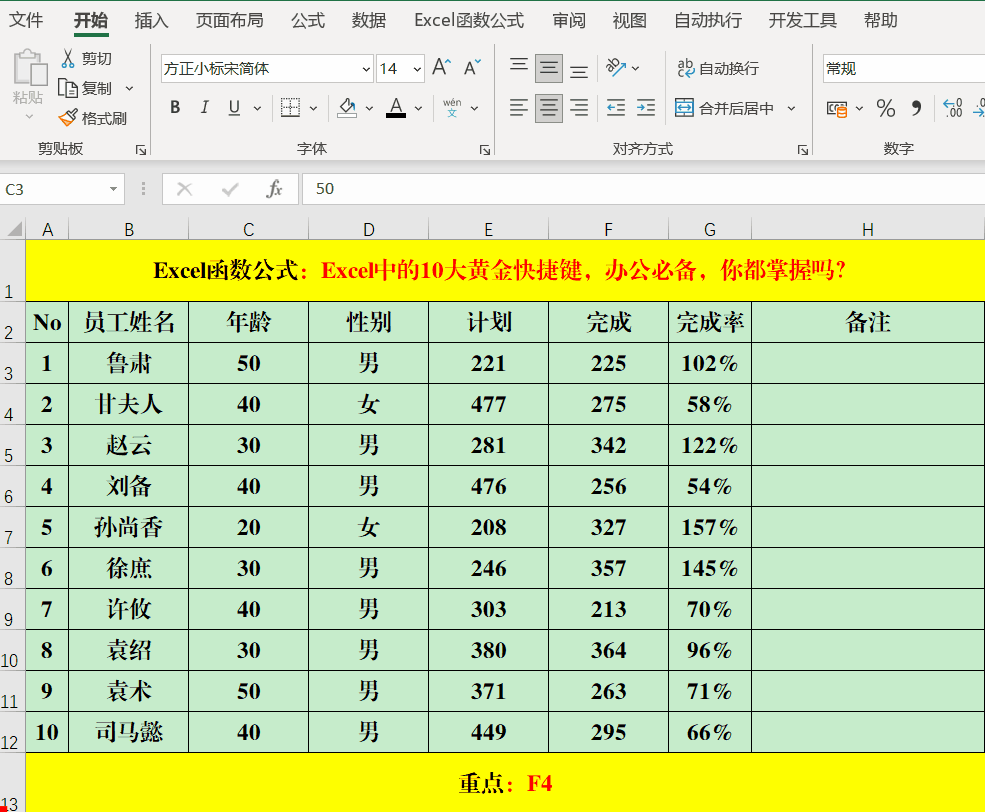The image size is (985, 812).
Task: Toggle italic formatting
Action: click(203, 107)
